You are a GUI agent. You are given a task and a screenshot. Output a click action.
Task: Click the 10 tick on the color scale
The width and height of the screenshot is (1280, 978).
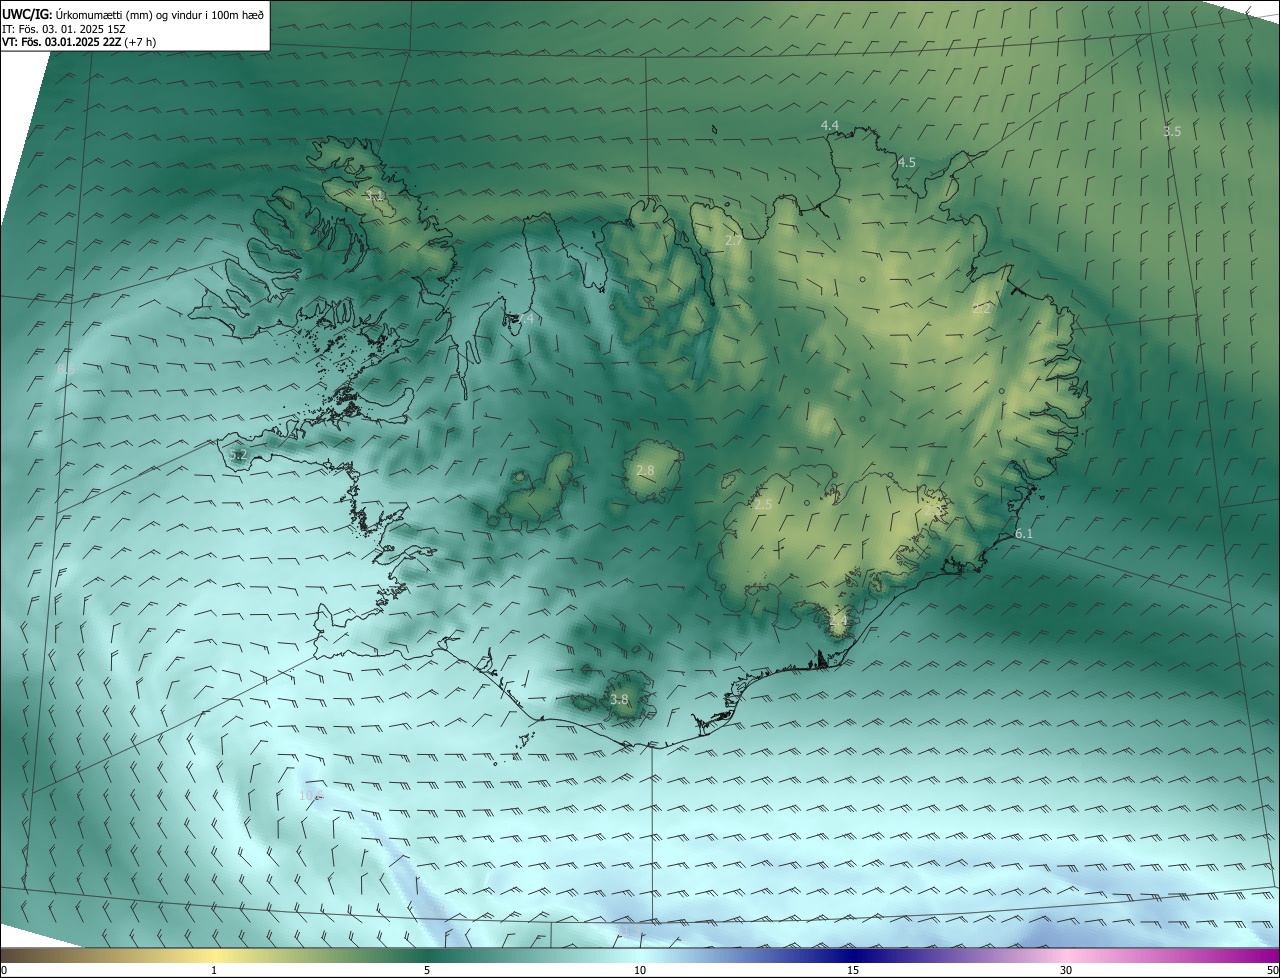(640, 970)
